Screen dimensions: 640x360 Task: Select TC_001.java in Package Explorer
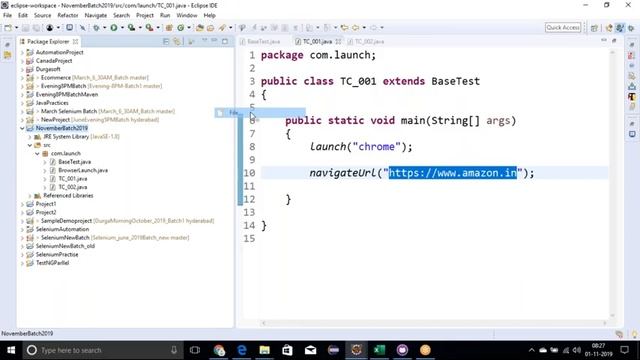pos(73,179)
